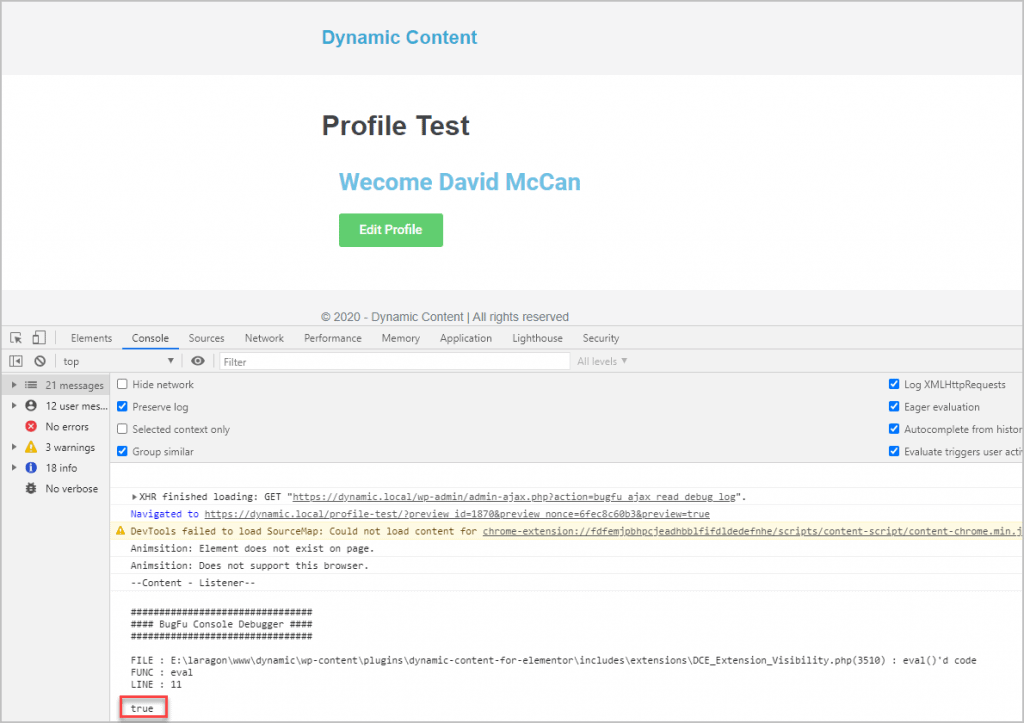Select the No errors sidebar row
This screenshot has height=723, width=1024.
56,426
